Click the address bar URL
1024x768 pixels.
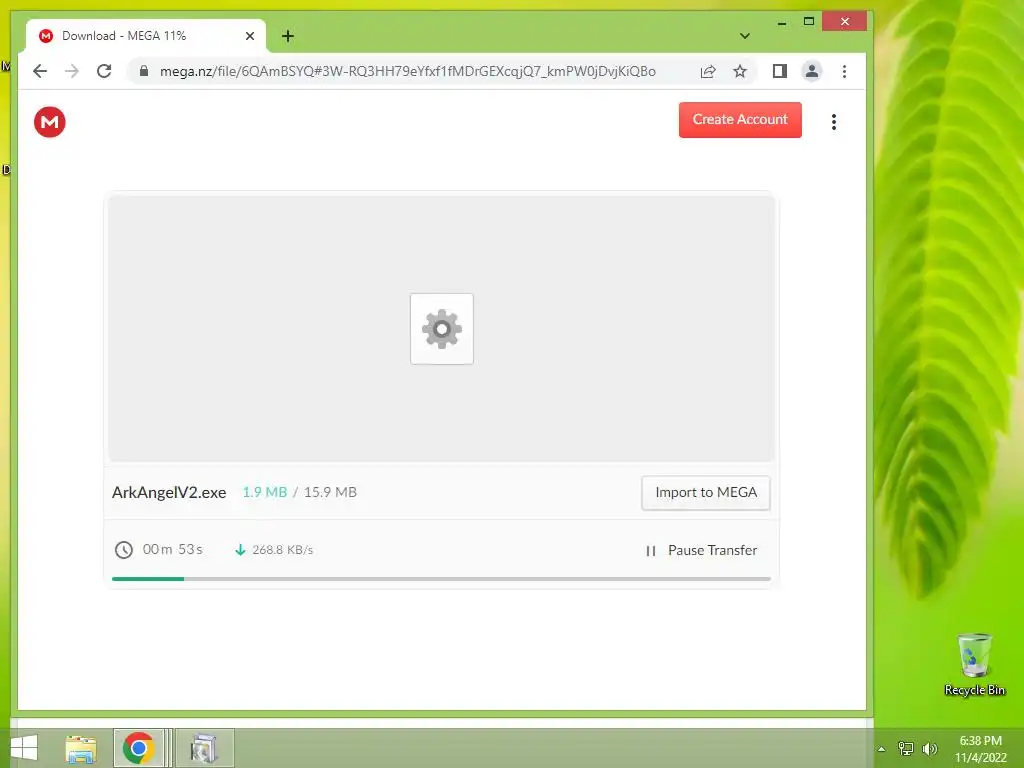pos(408,71)
